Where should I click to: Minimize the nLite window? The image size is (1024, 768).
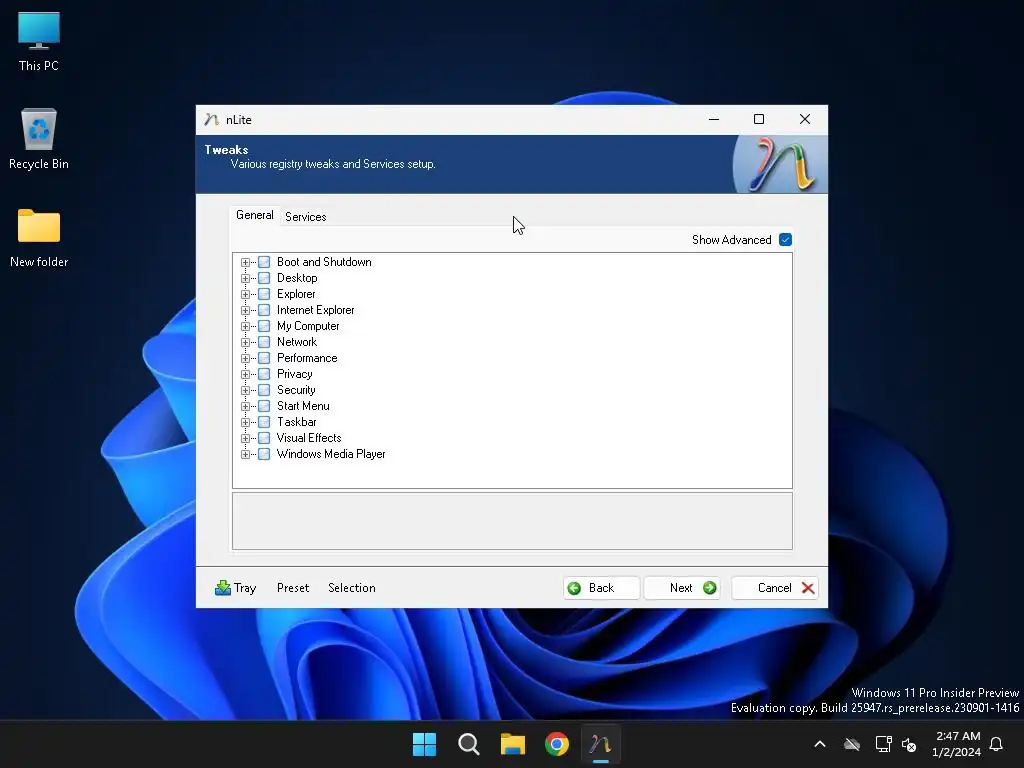[714, 119]
